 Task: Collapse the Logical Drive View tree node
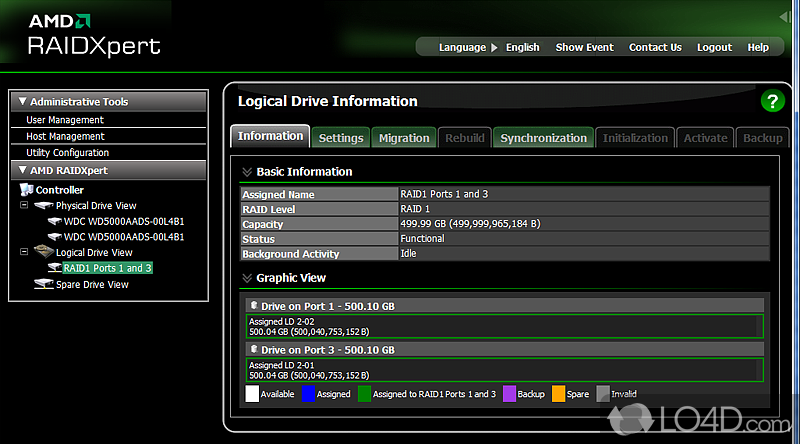[x=24, y=253]
